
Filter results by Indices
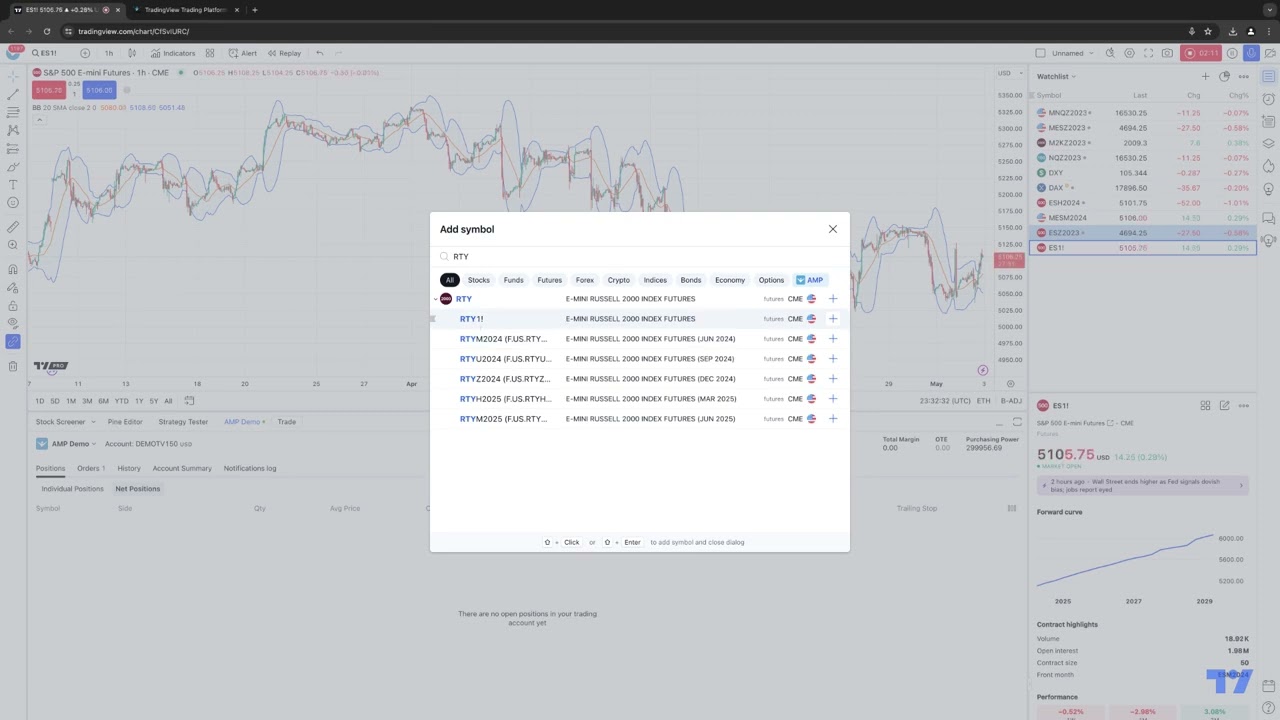tap(655, 280)
